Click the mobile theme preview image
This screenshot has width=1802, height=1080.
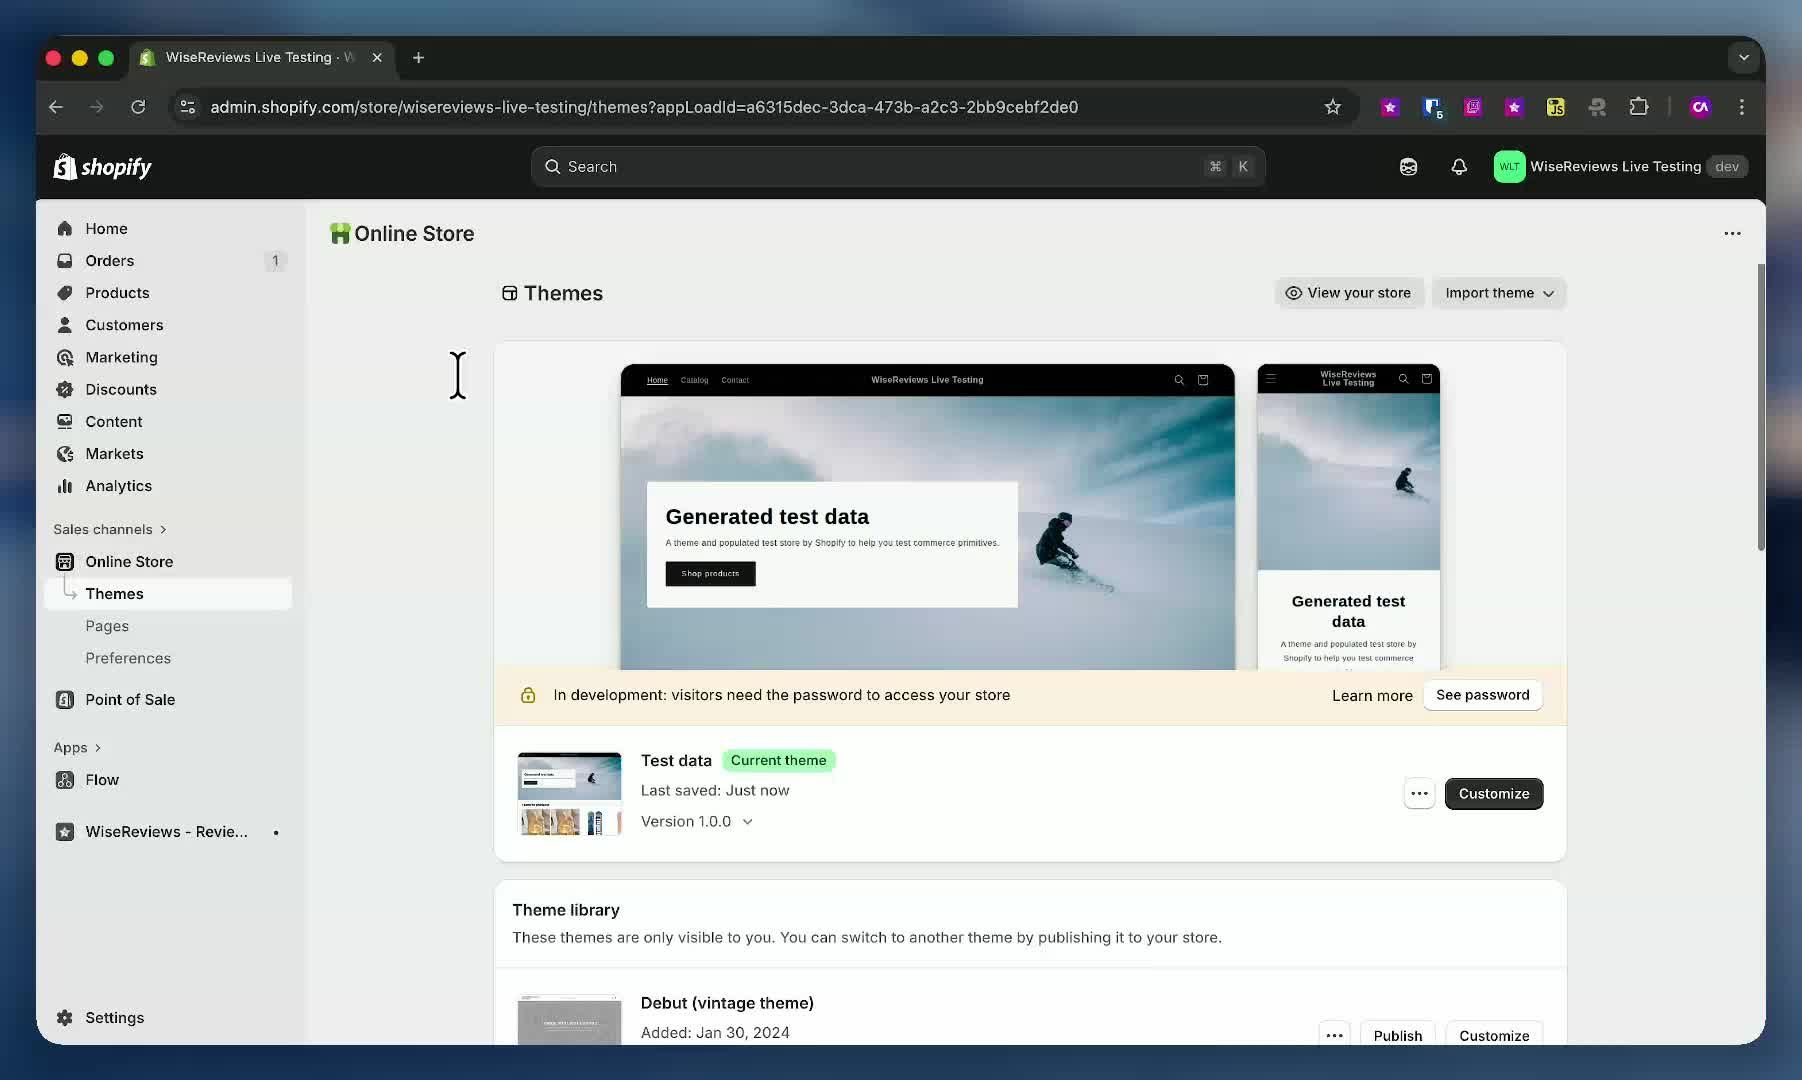[x=1348, y=517]
